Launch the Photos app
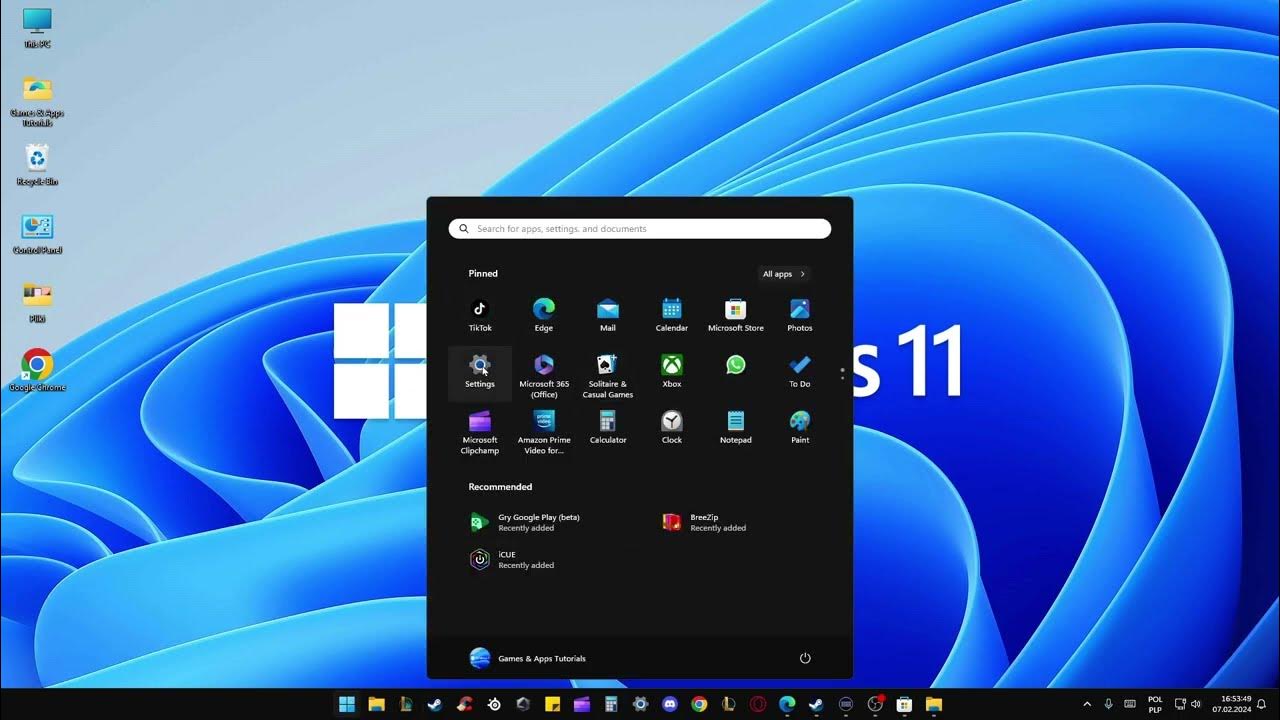 point(800,315)
